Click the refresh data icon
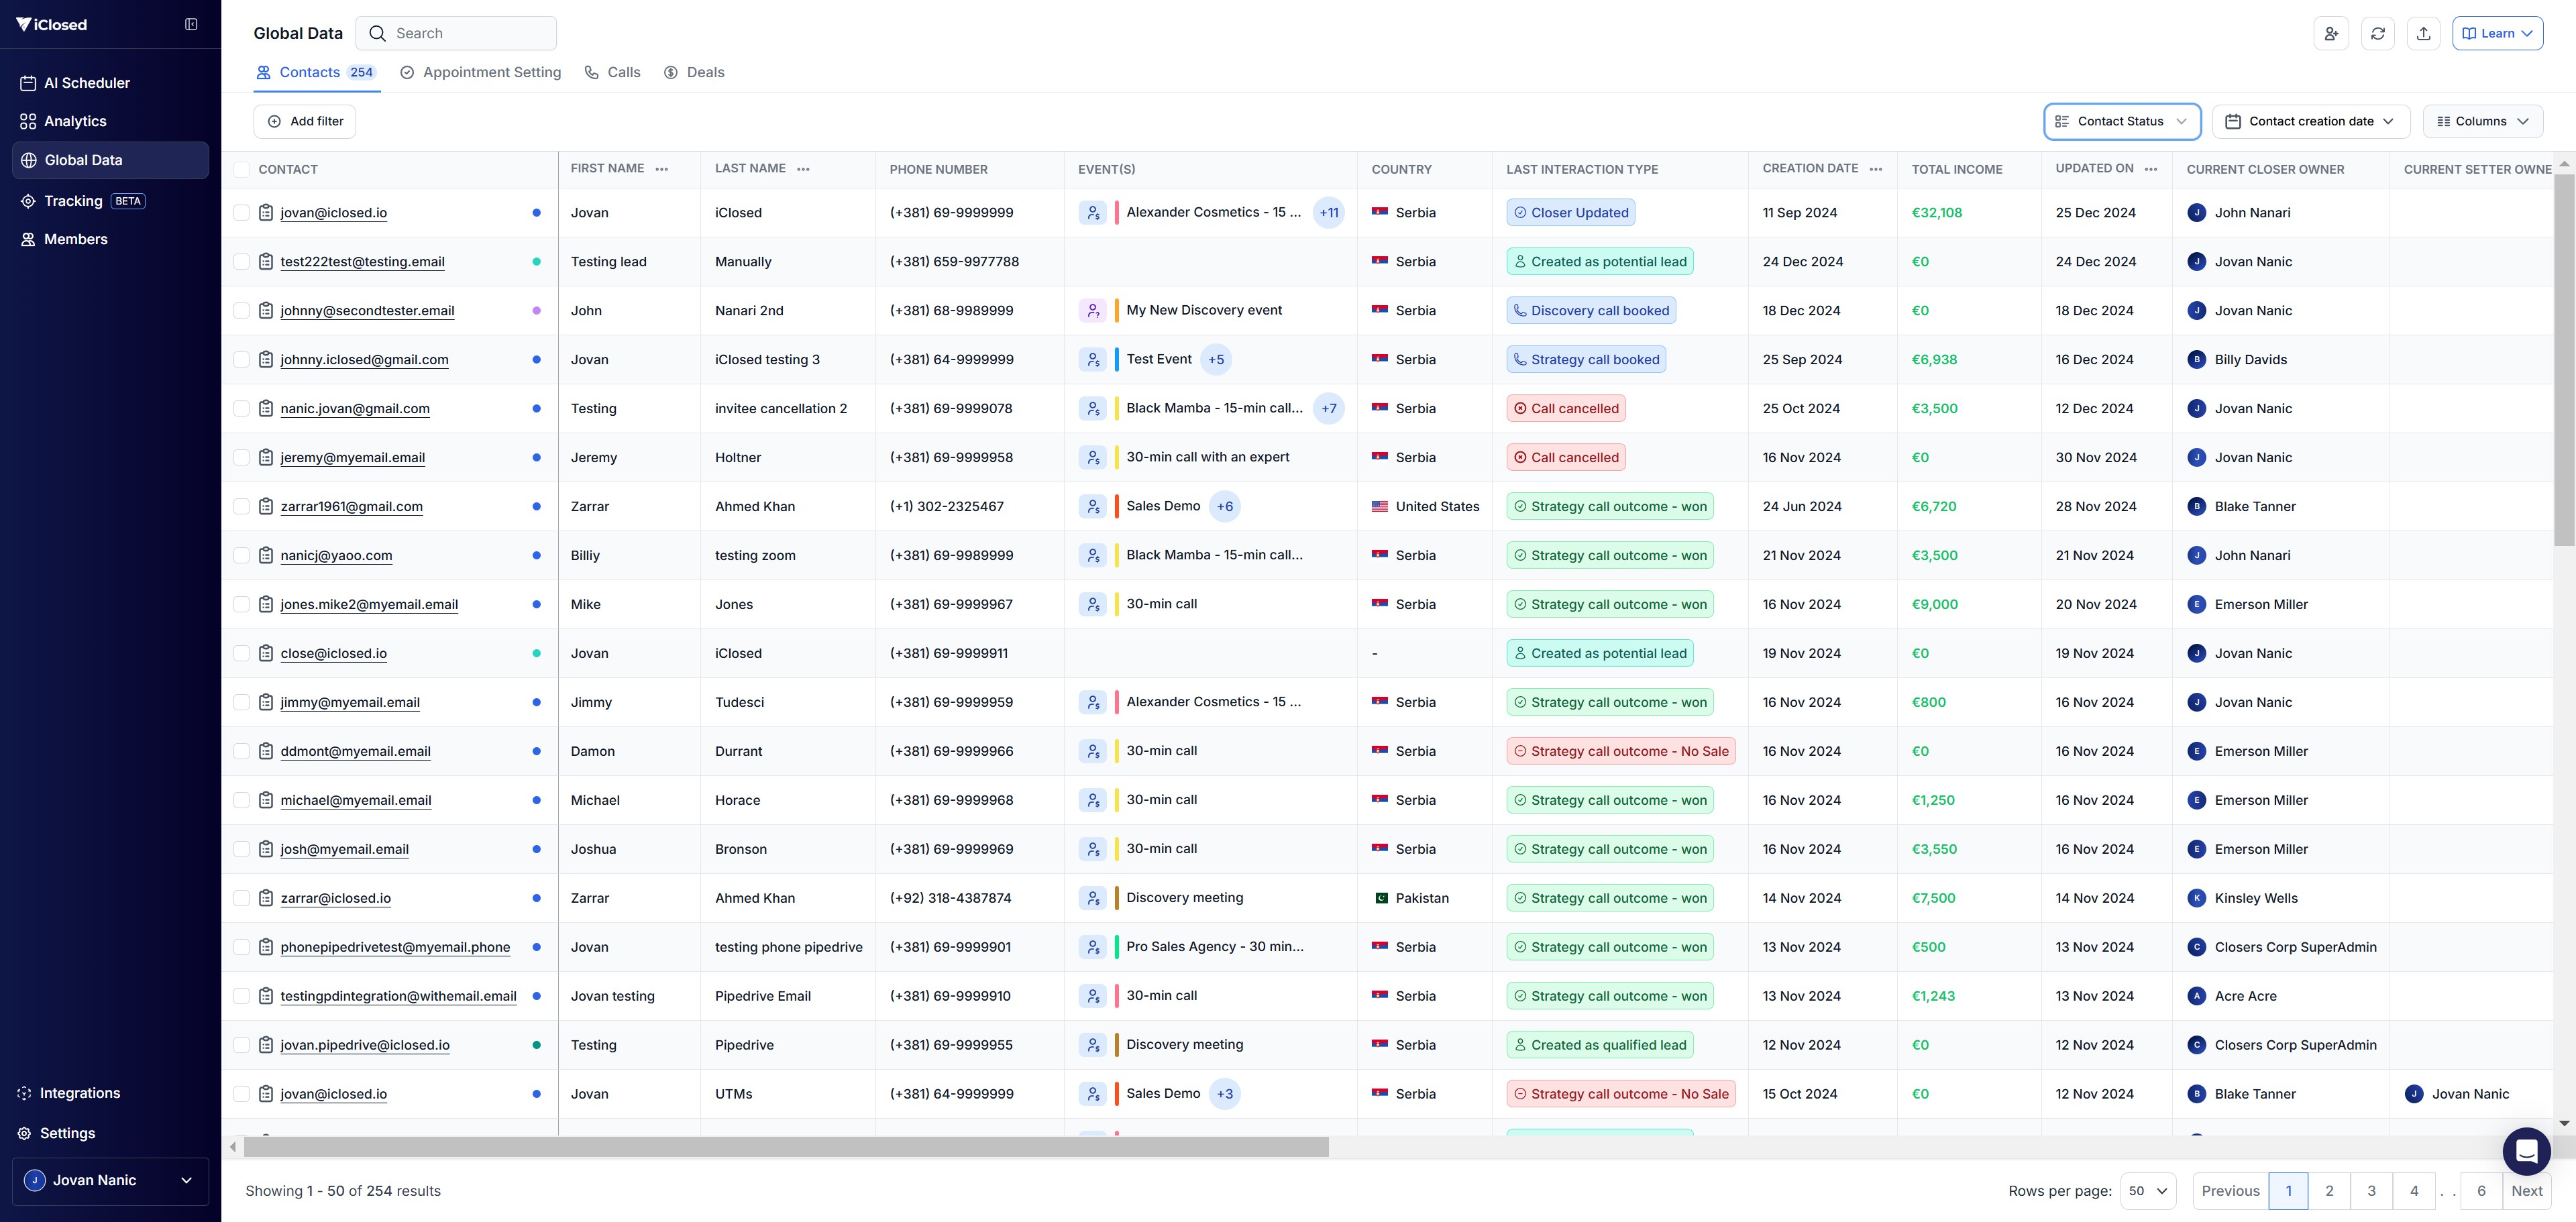 coord(2377,33)
